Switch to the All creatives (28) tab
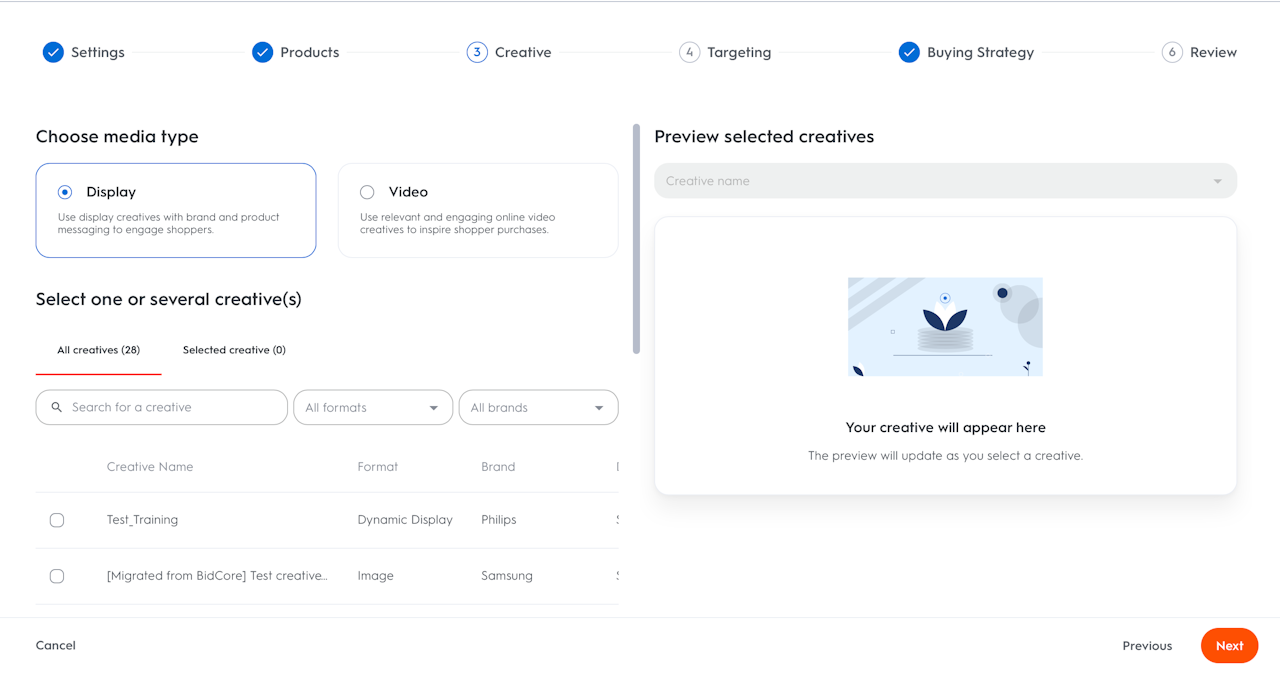Screen dimensions: 1280x674 (98, 350)
